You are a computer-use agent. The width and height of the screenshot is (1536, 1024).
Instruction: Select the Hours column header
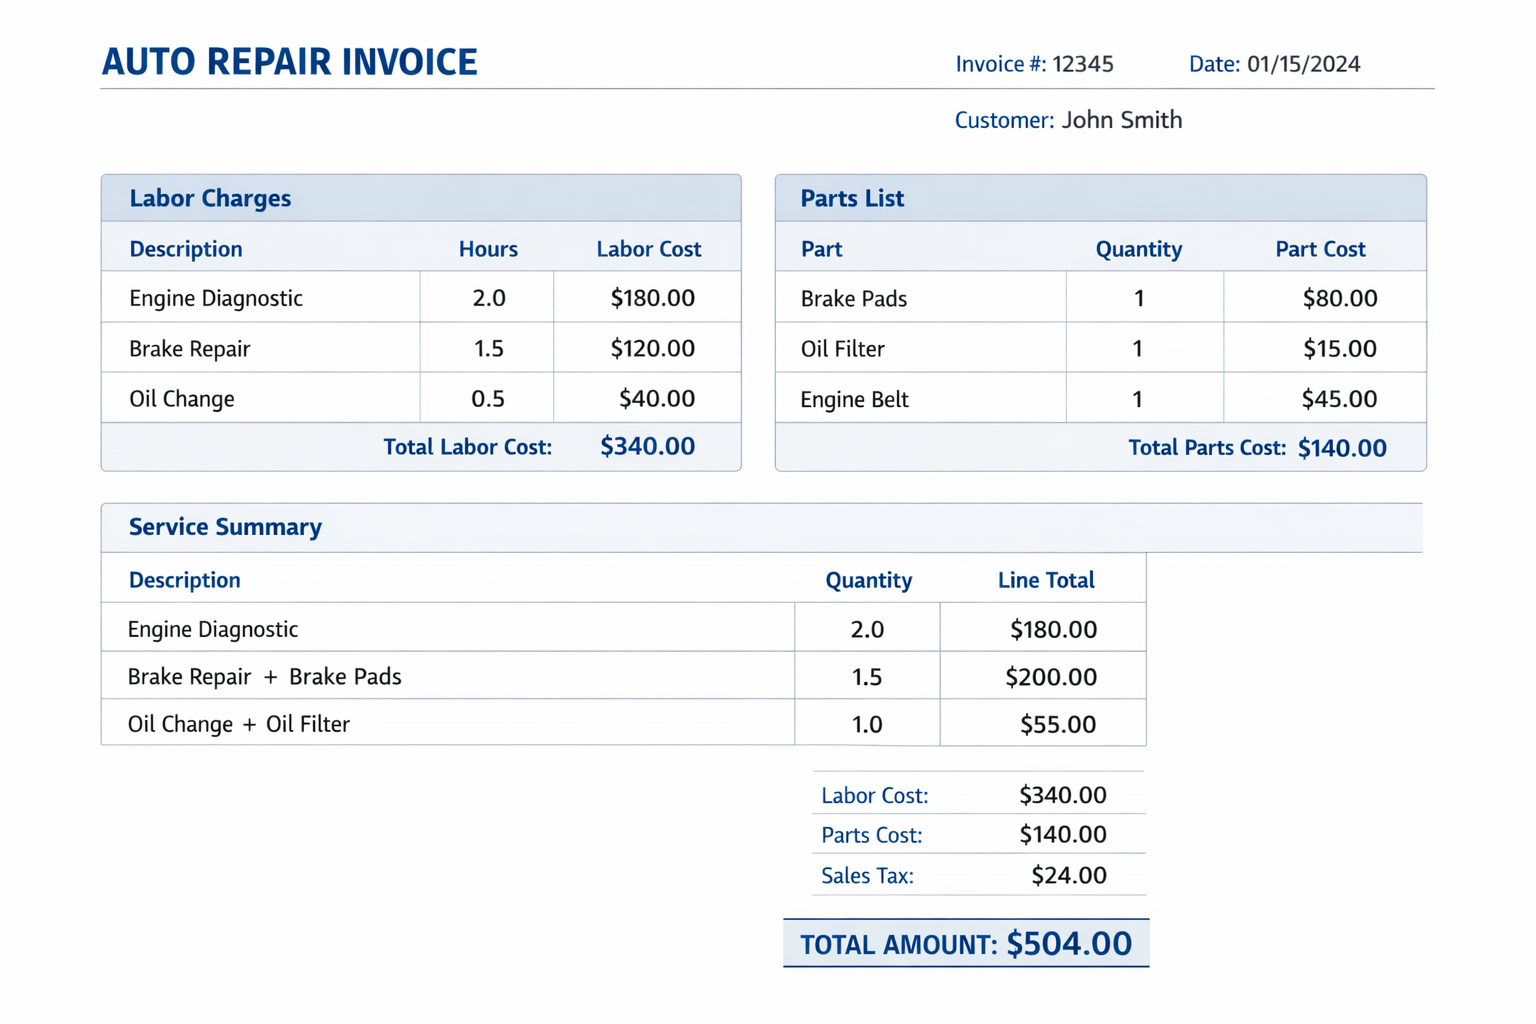(488, 249)
